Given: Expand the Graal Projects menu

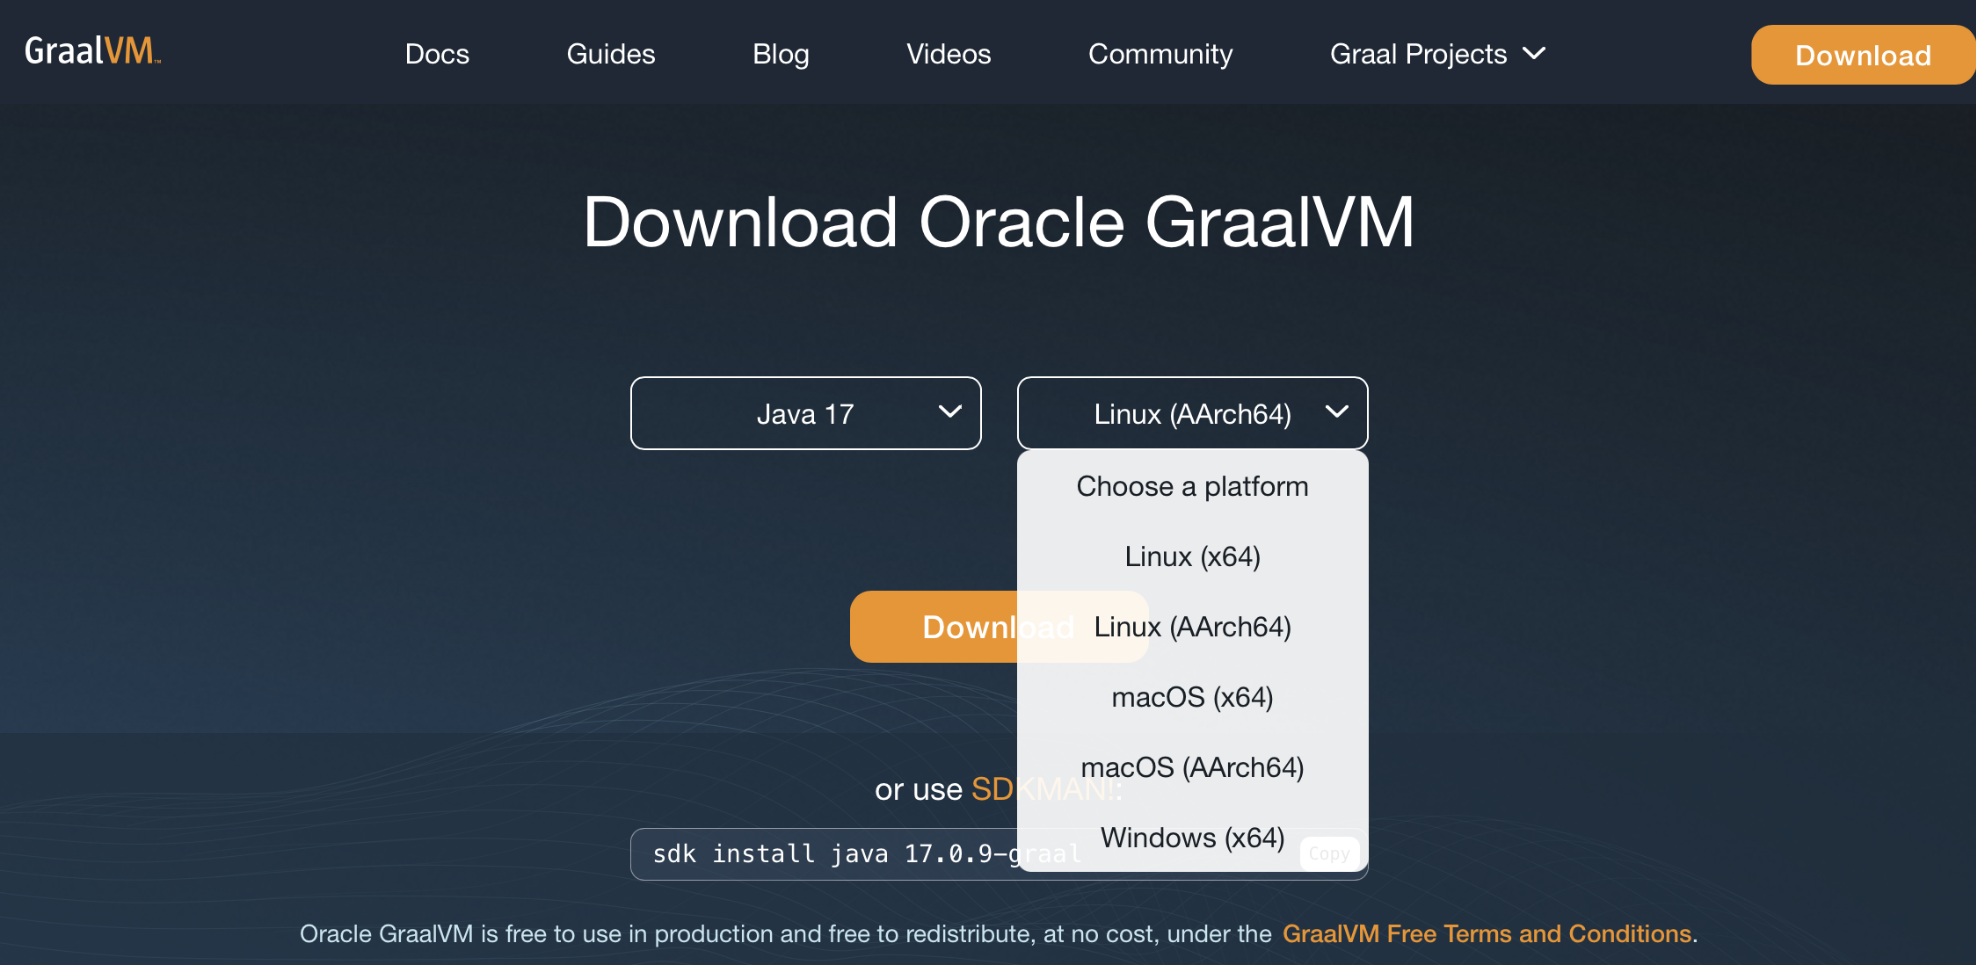Looking at the screenshot, I should (x=1417, y=54).
